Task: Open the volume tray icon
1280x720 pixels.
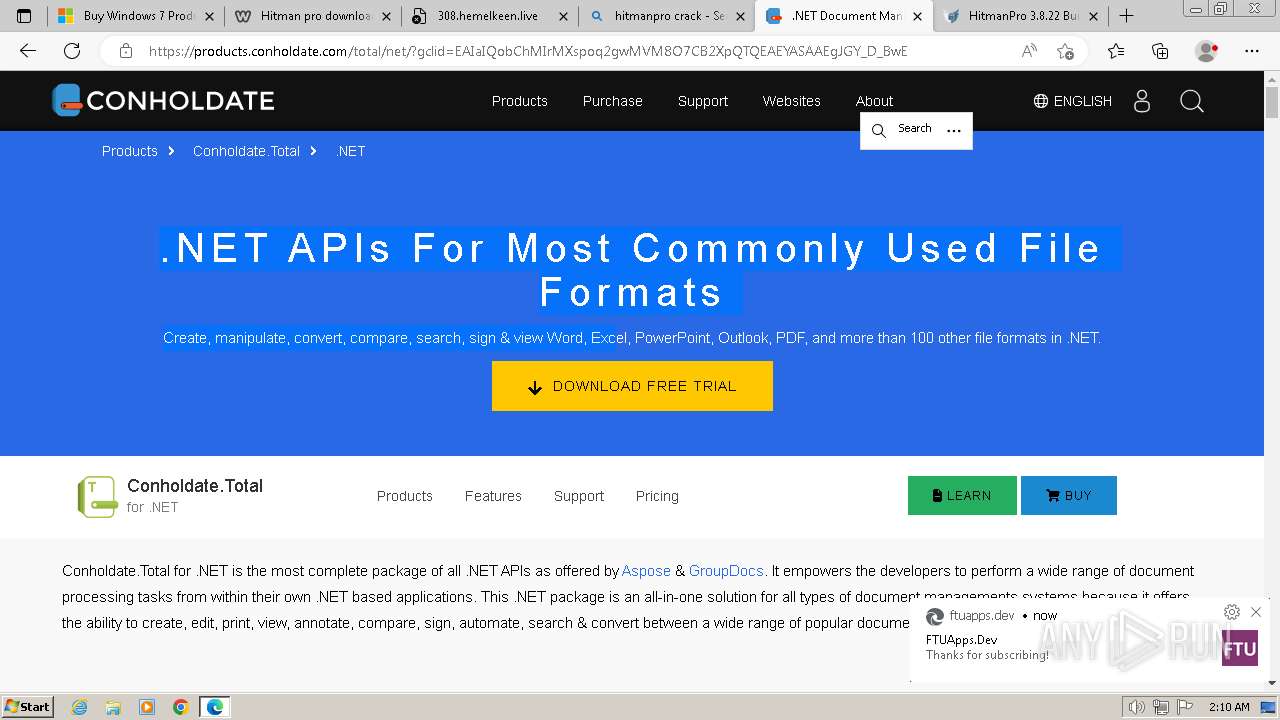Action: [x=1136, y=707]
